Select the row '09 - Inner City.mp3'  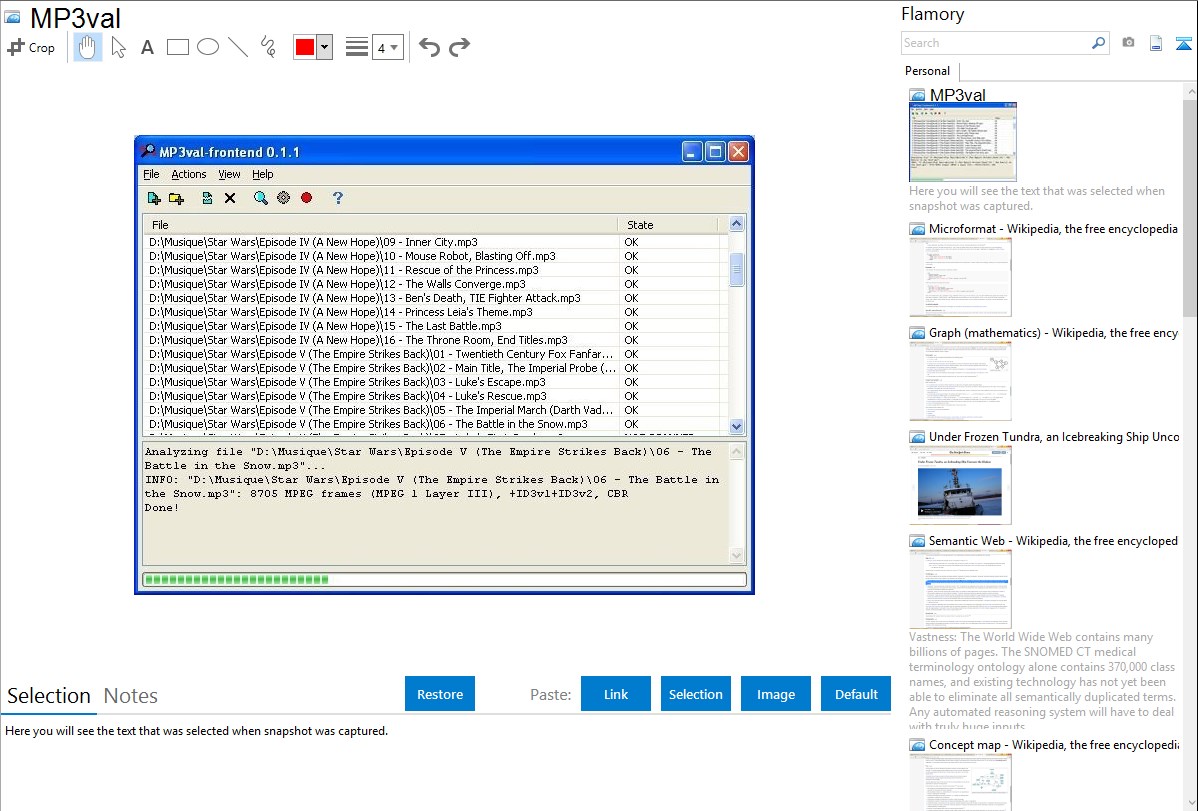click(435, 242)
